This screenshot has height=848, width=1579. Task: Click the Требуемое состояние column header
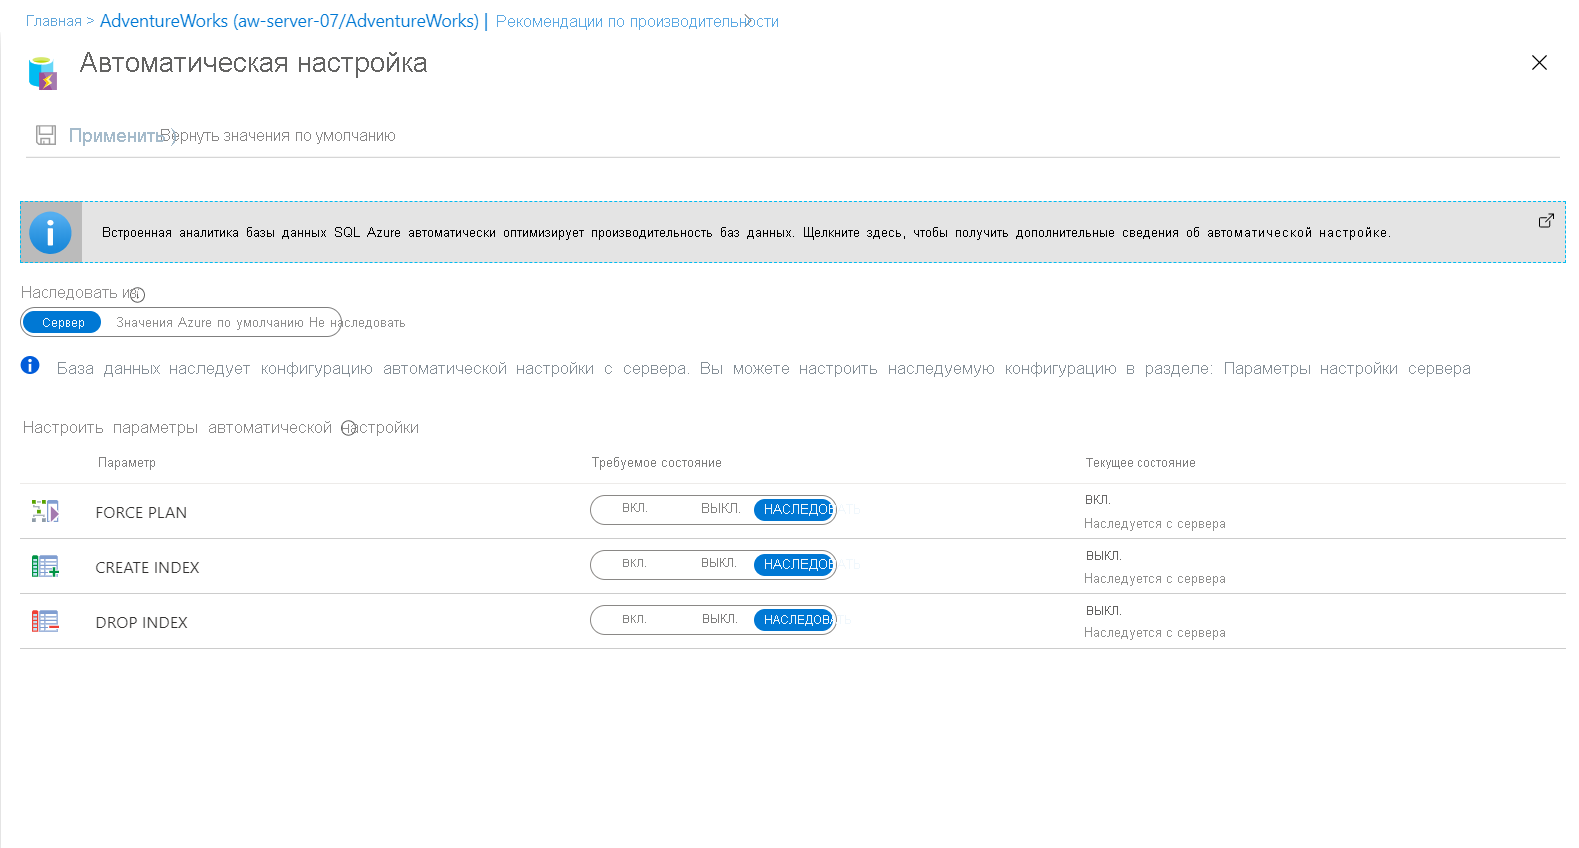coord(656,463)
